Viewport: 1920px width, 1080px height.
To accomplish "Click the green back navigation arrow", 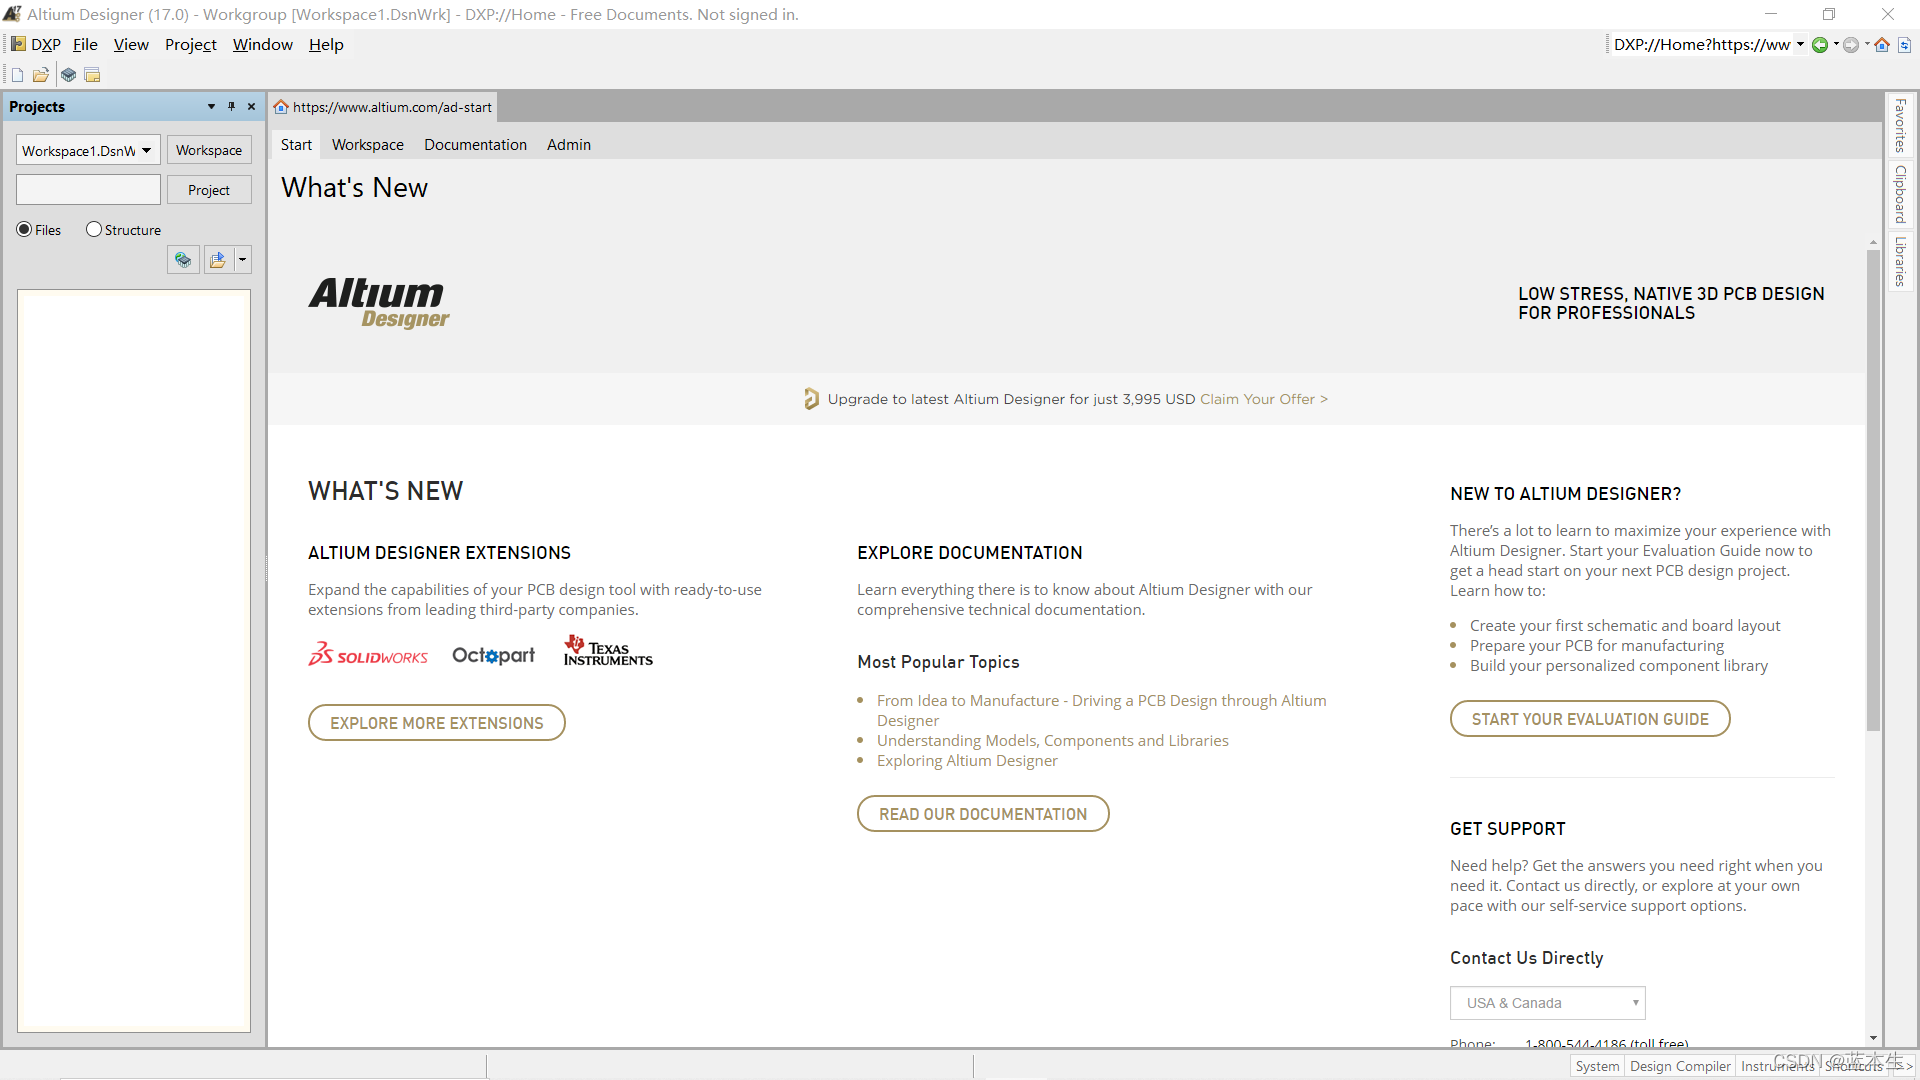I will 1820,45.
